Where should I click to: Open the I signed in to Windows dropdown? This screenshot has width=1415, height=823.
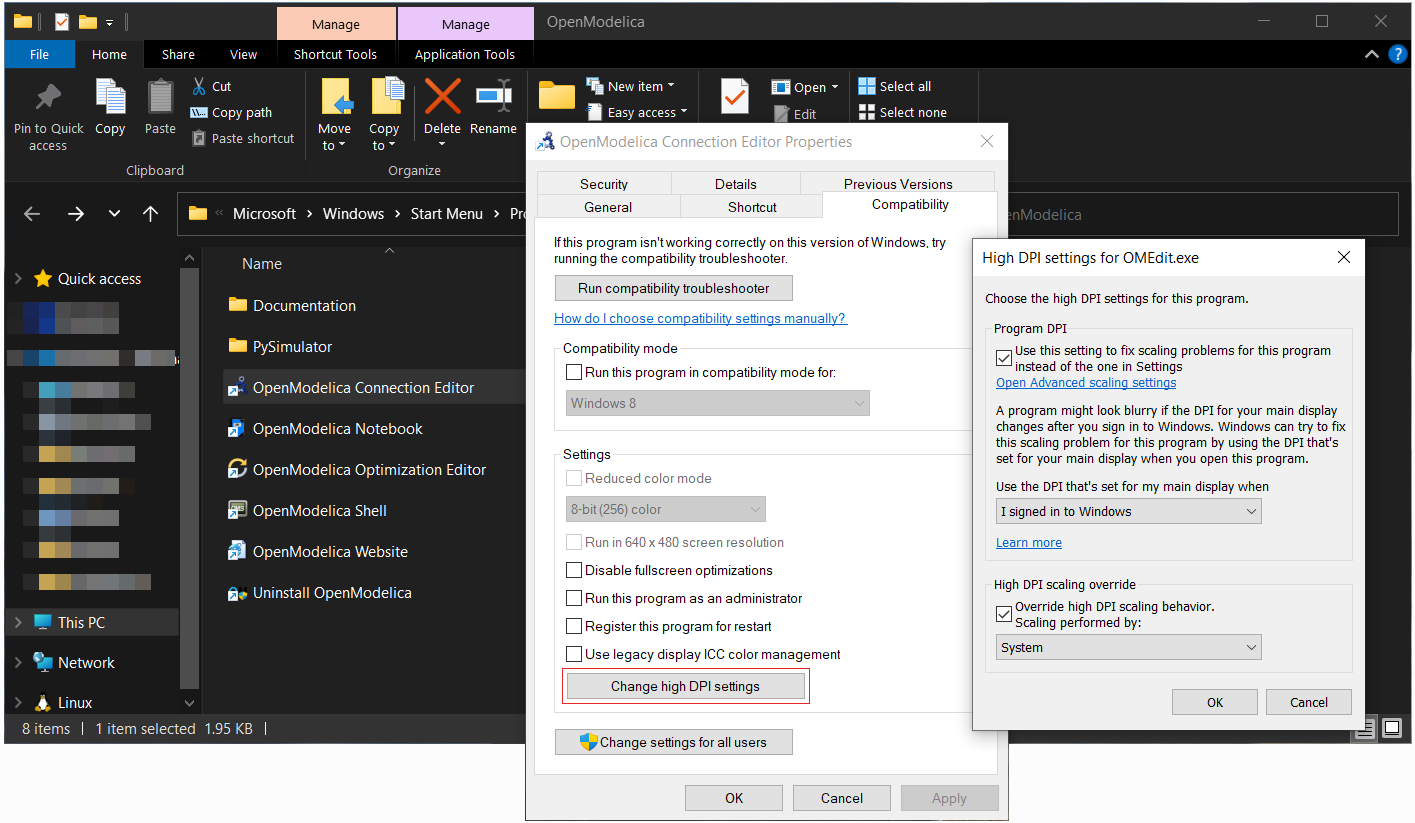click(x=1128, y=511)
